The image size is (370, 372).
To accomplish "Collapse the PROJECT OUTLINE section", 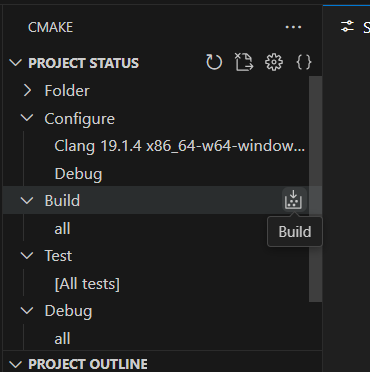I will 16,364.
